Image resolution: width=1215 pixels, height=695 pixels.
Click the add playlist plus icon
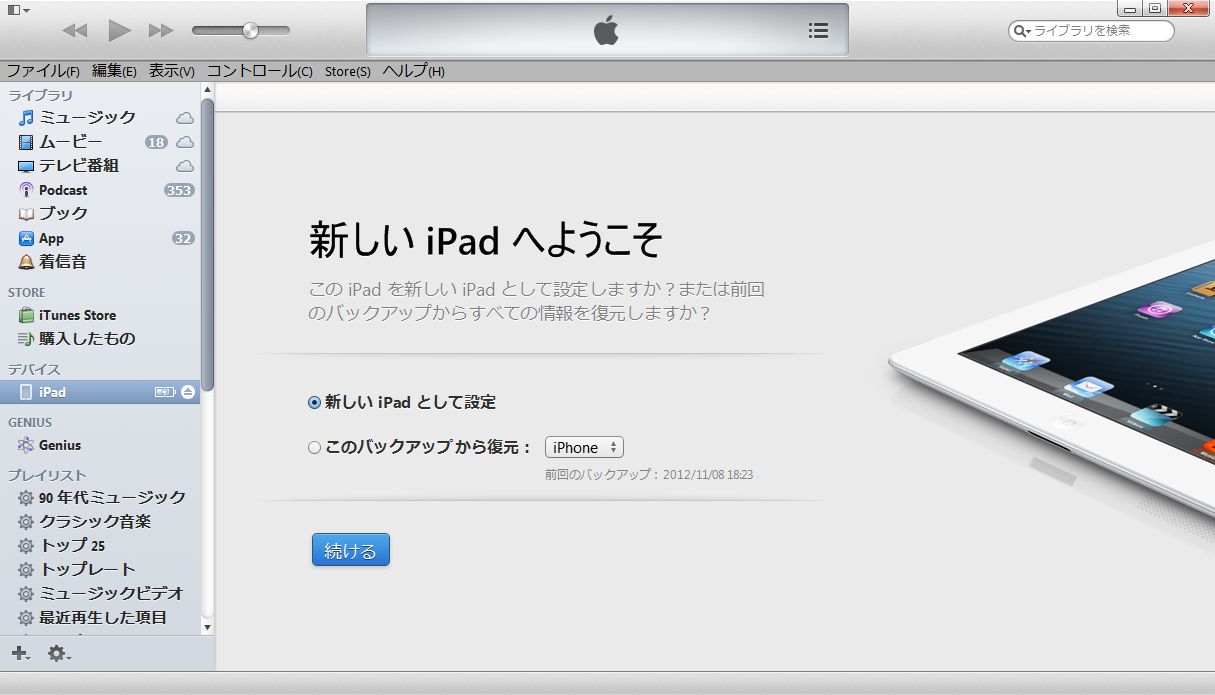[x=19, y=653]
